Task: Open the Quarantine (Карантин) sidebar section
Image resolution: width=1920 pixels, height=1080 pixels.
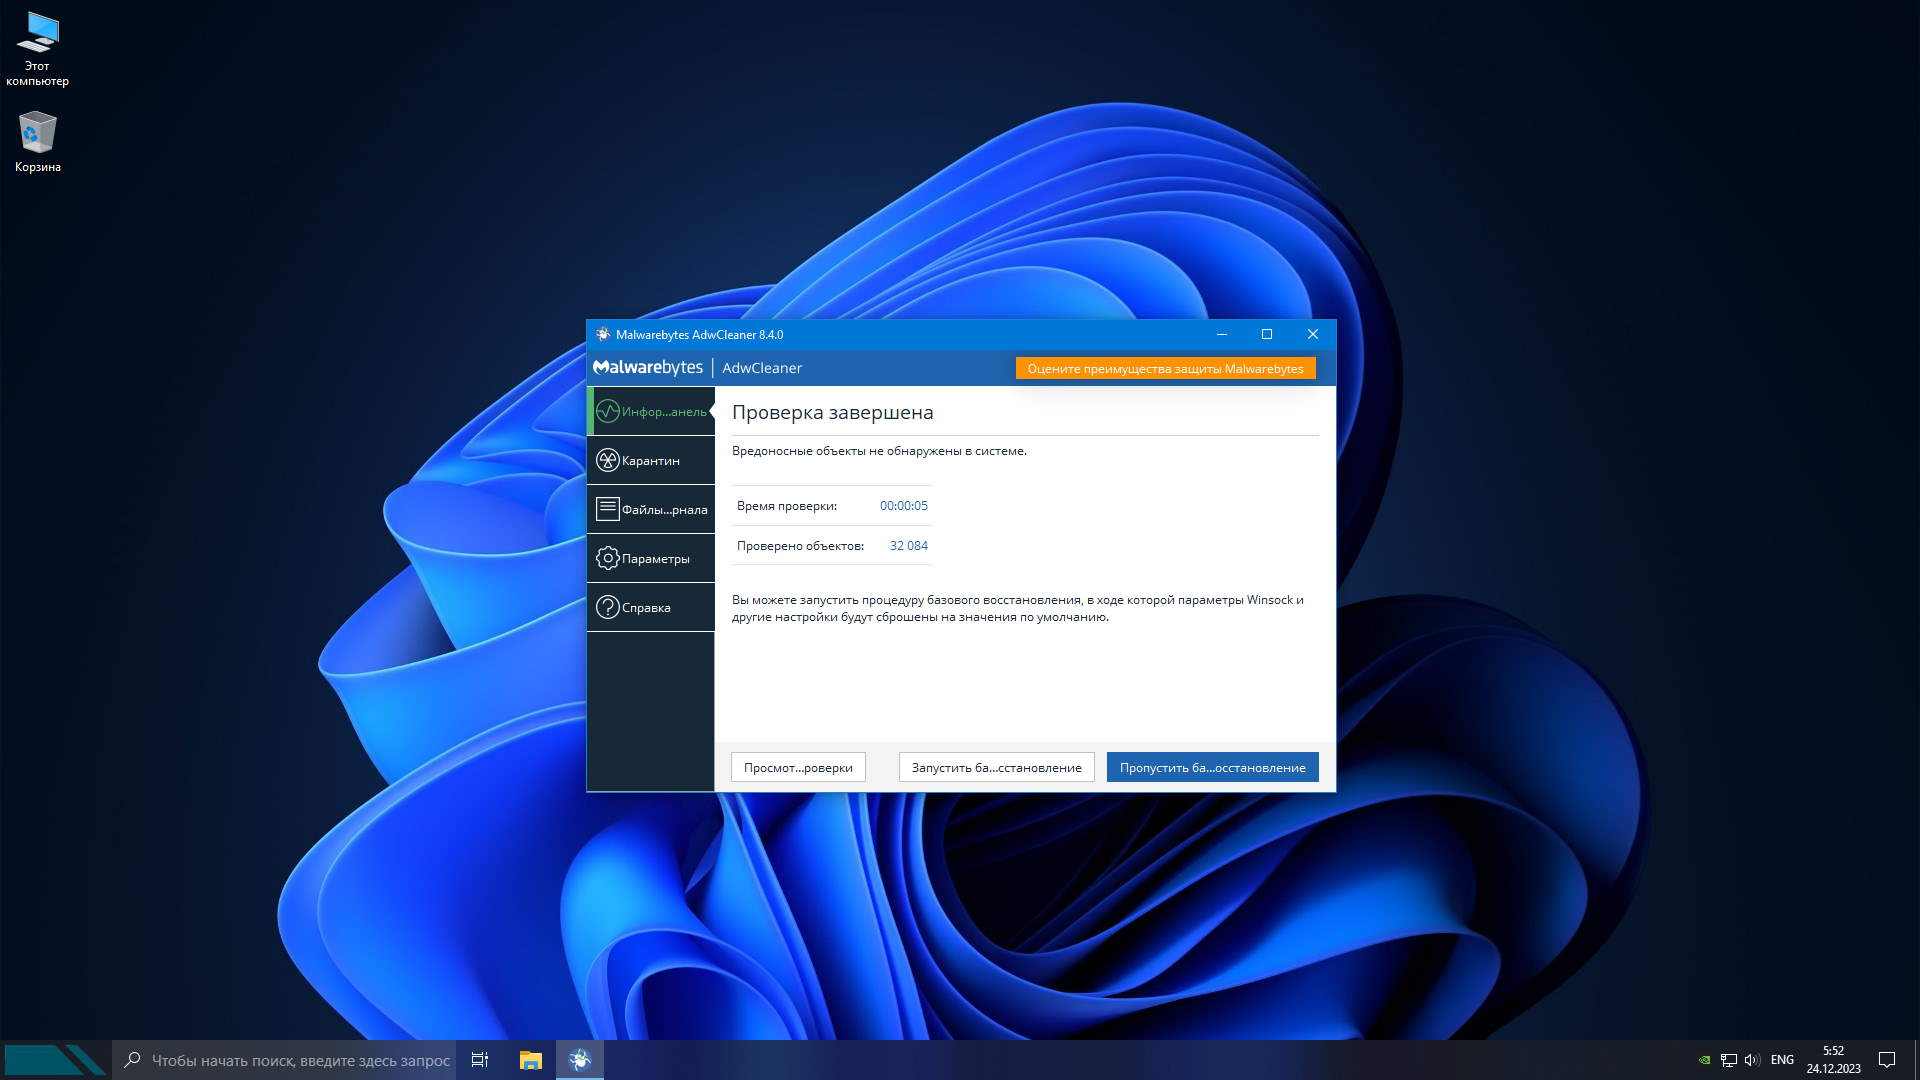Action: (x=650, y=460)
